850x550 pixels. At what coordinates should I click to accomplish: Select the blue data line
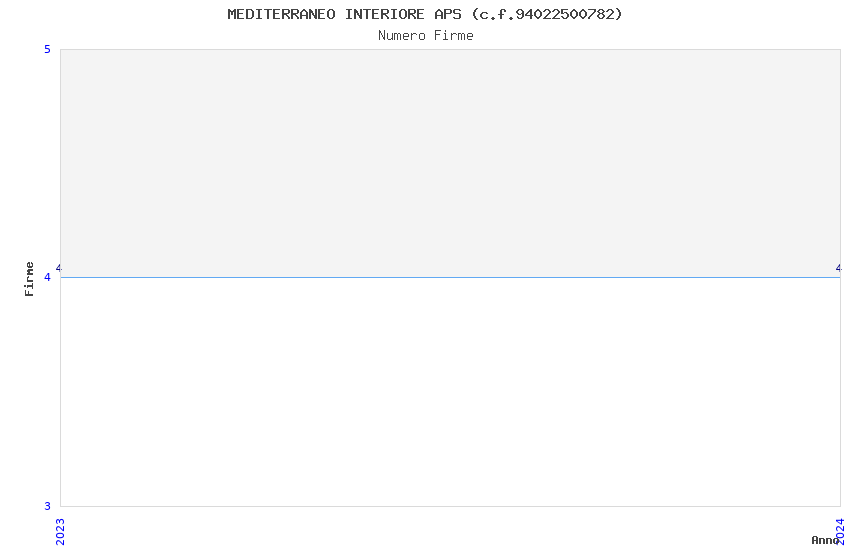(x=450, y=277)
